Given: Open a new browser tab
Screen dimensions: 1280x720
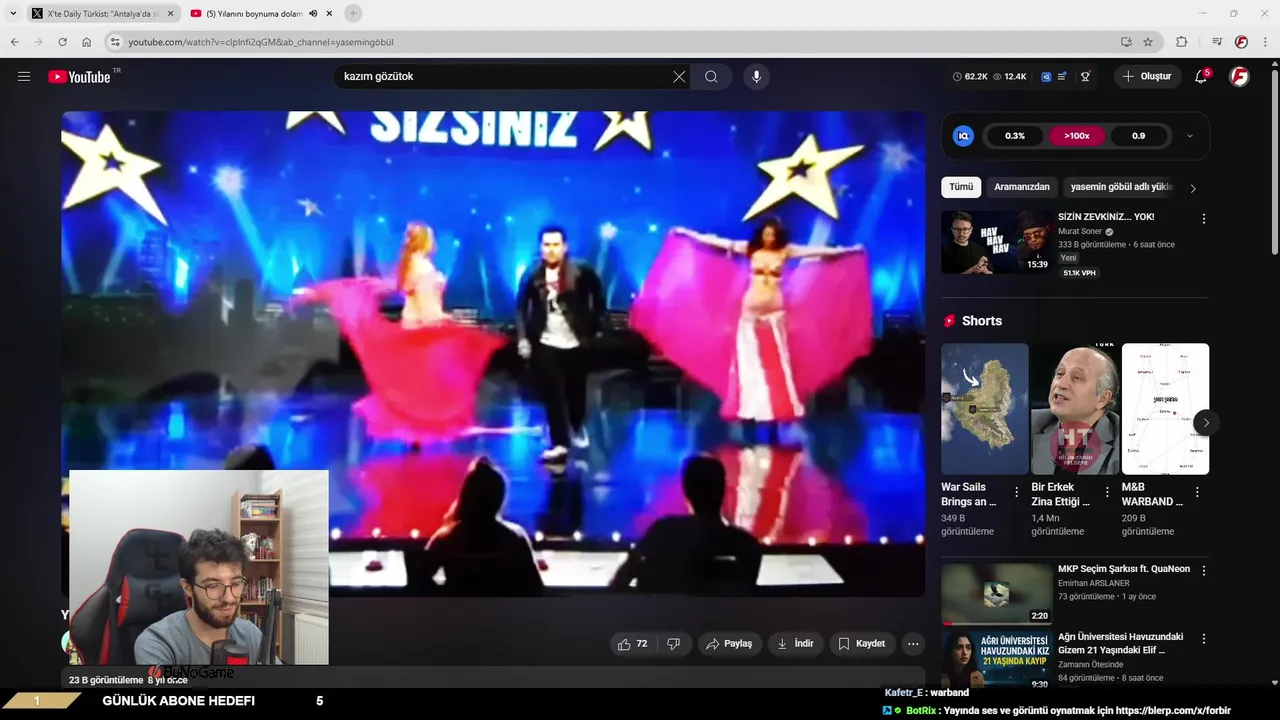Looking at the screenshot, I should tap(353, 13).
